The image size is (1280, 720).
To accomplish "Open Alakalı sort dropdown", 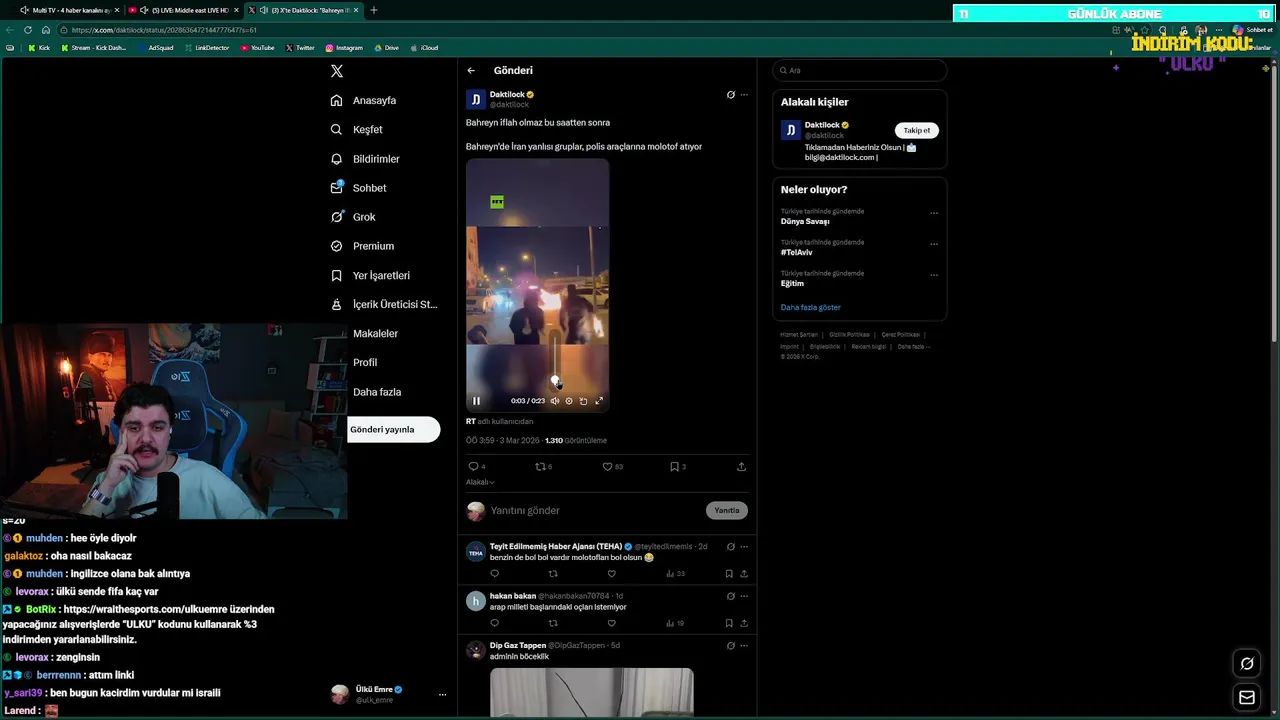I will pyautogui.click(x=480, y=482).
